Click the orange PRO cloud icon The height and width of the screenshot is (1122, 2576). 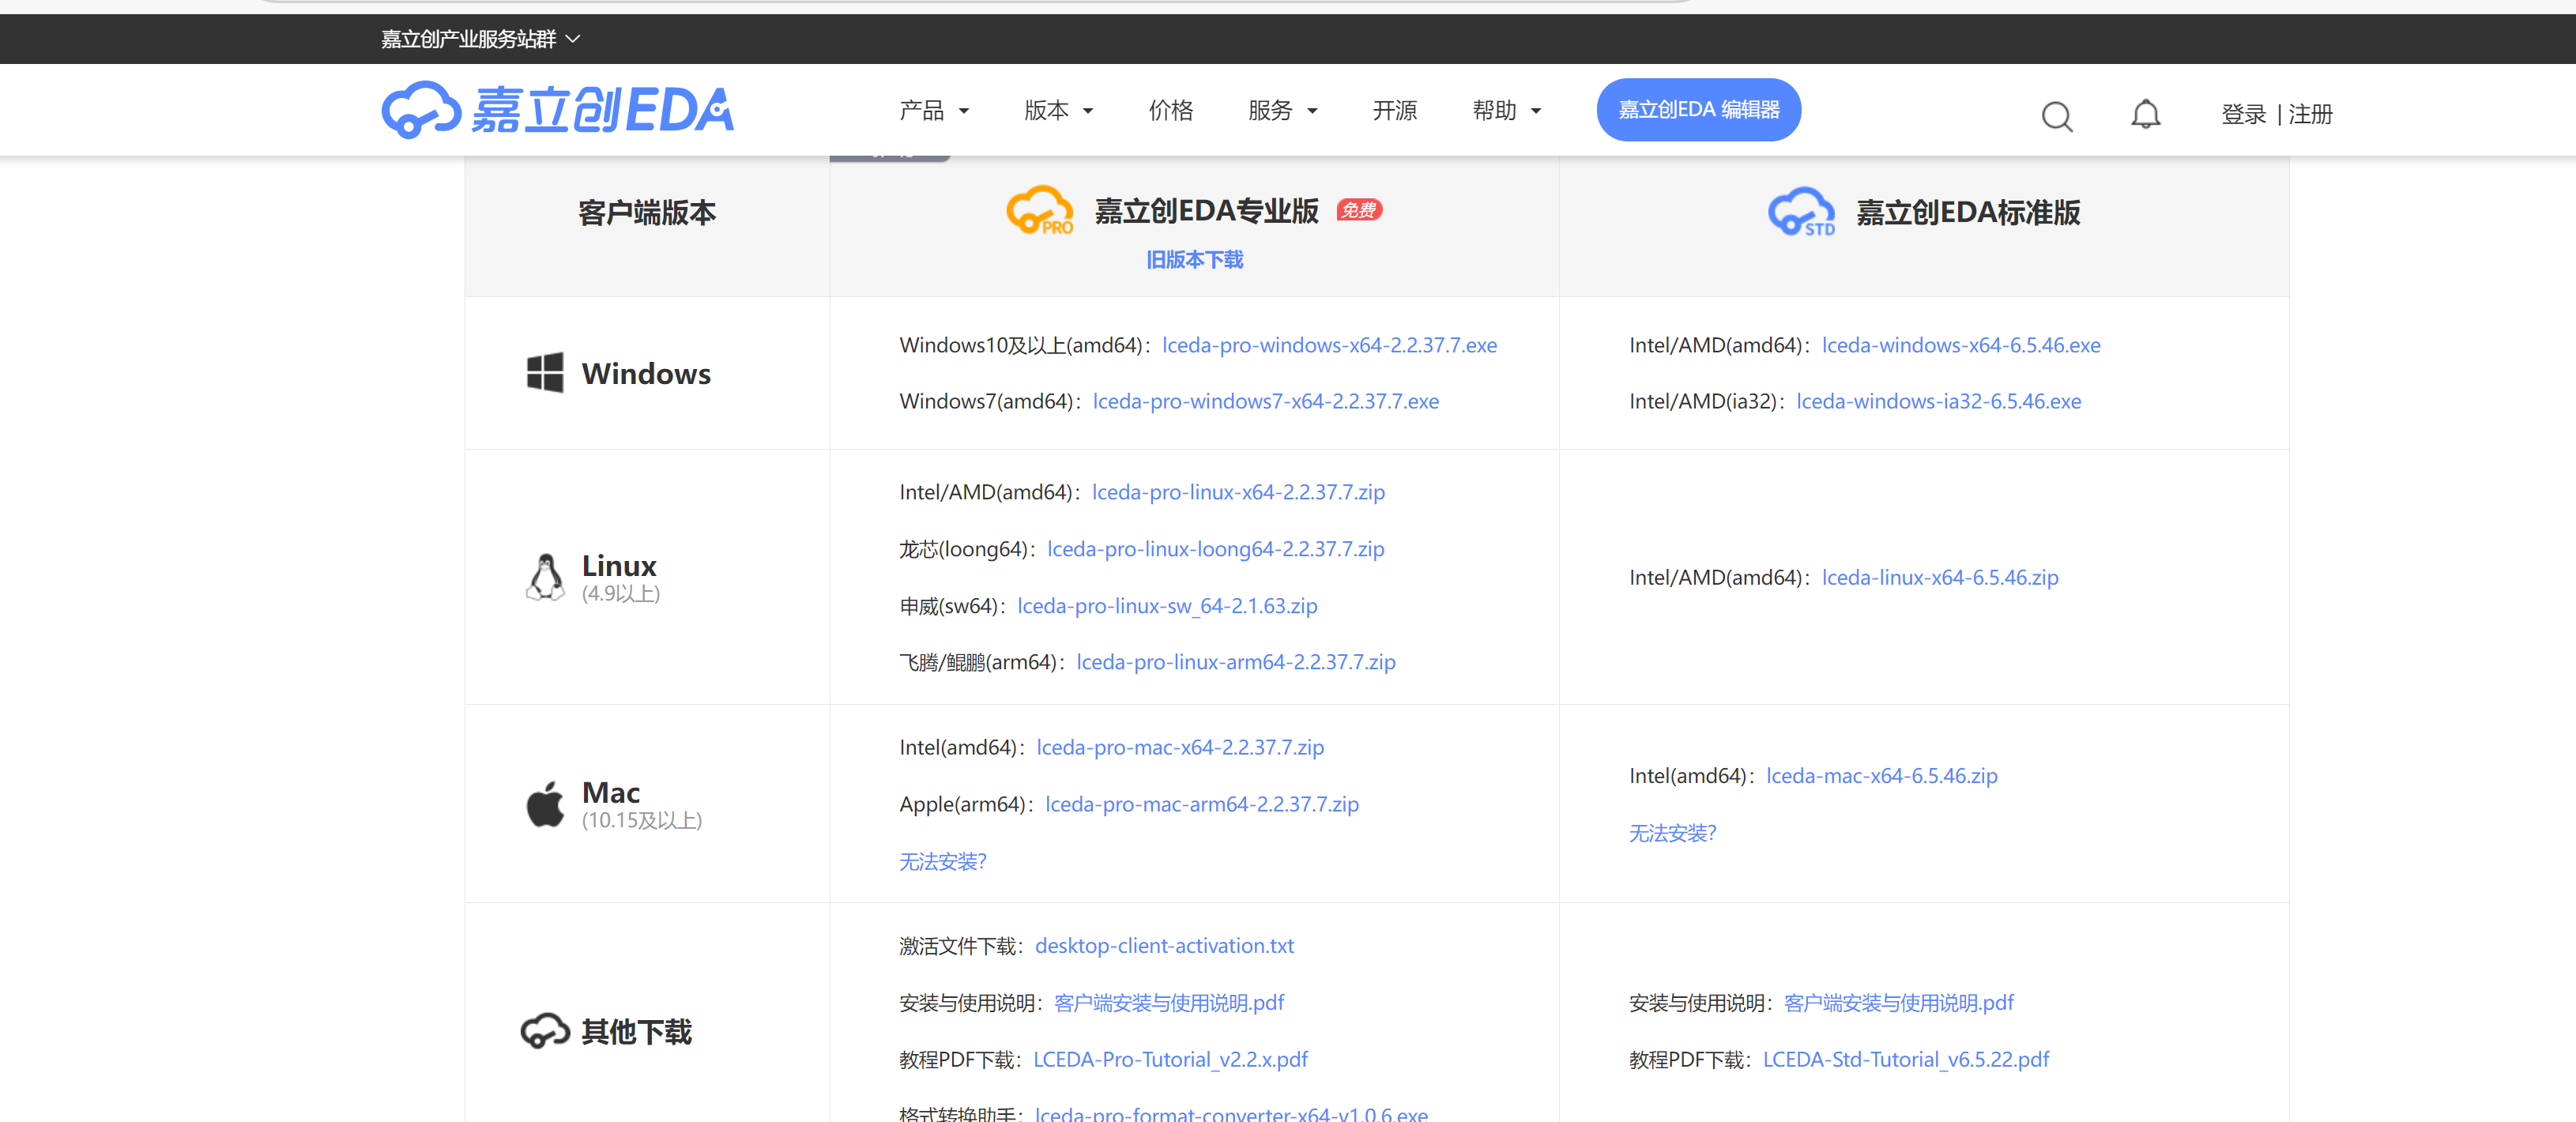(x=1039, y=211)
